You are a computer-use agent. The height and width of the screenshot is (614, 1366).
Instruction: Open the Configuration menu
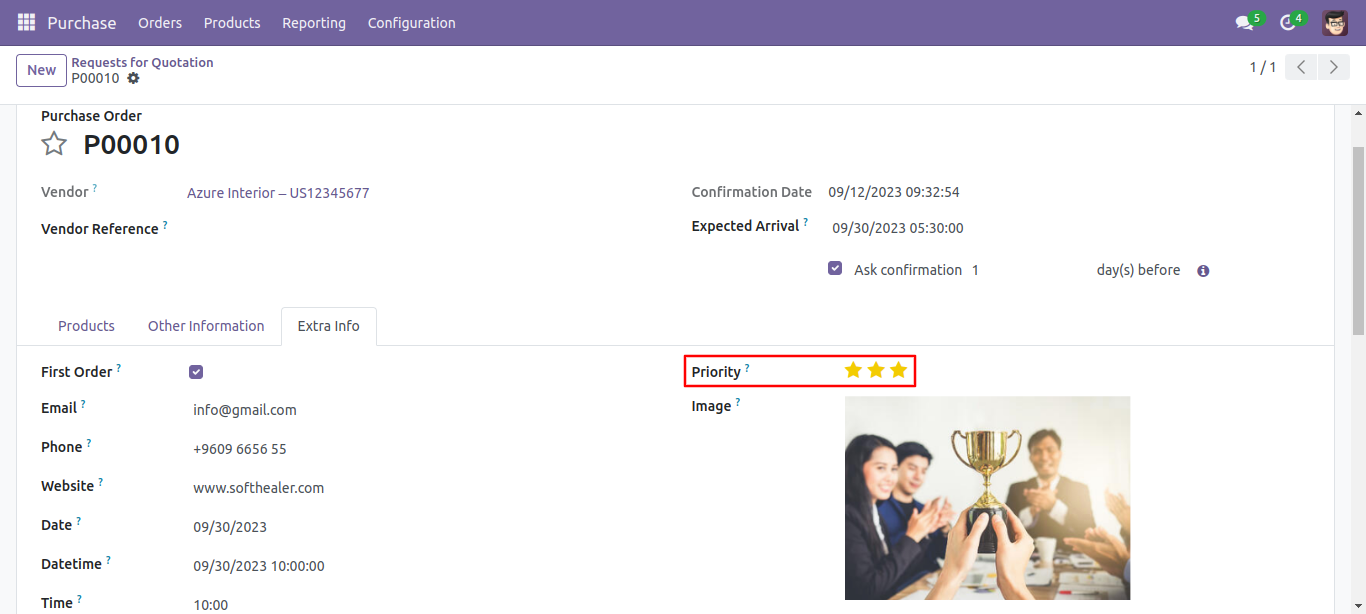(412, 22)
